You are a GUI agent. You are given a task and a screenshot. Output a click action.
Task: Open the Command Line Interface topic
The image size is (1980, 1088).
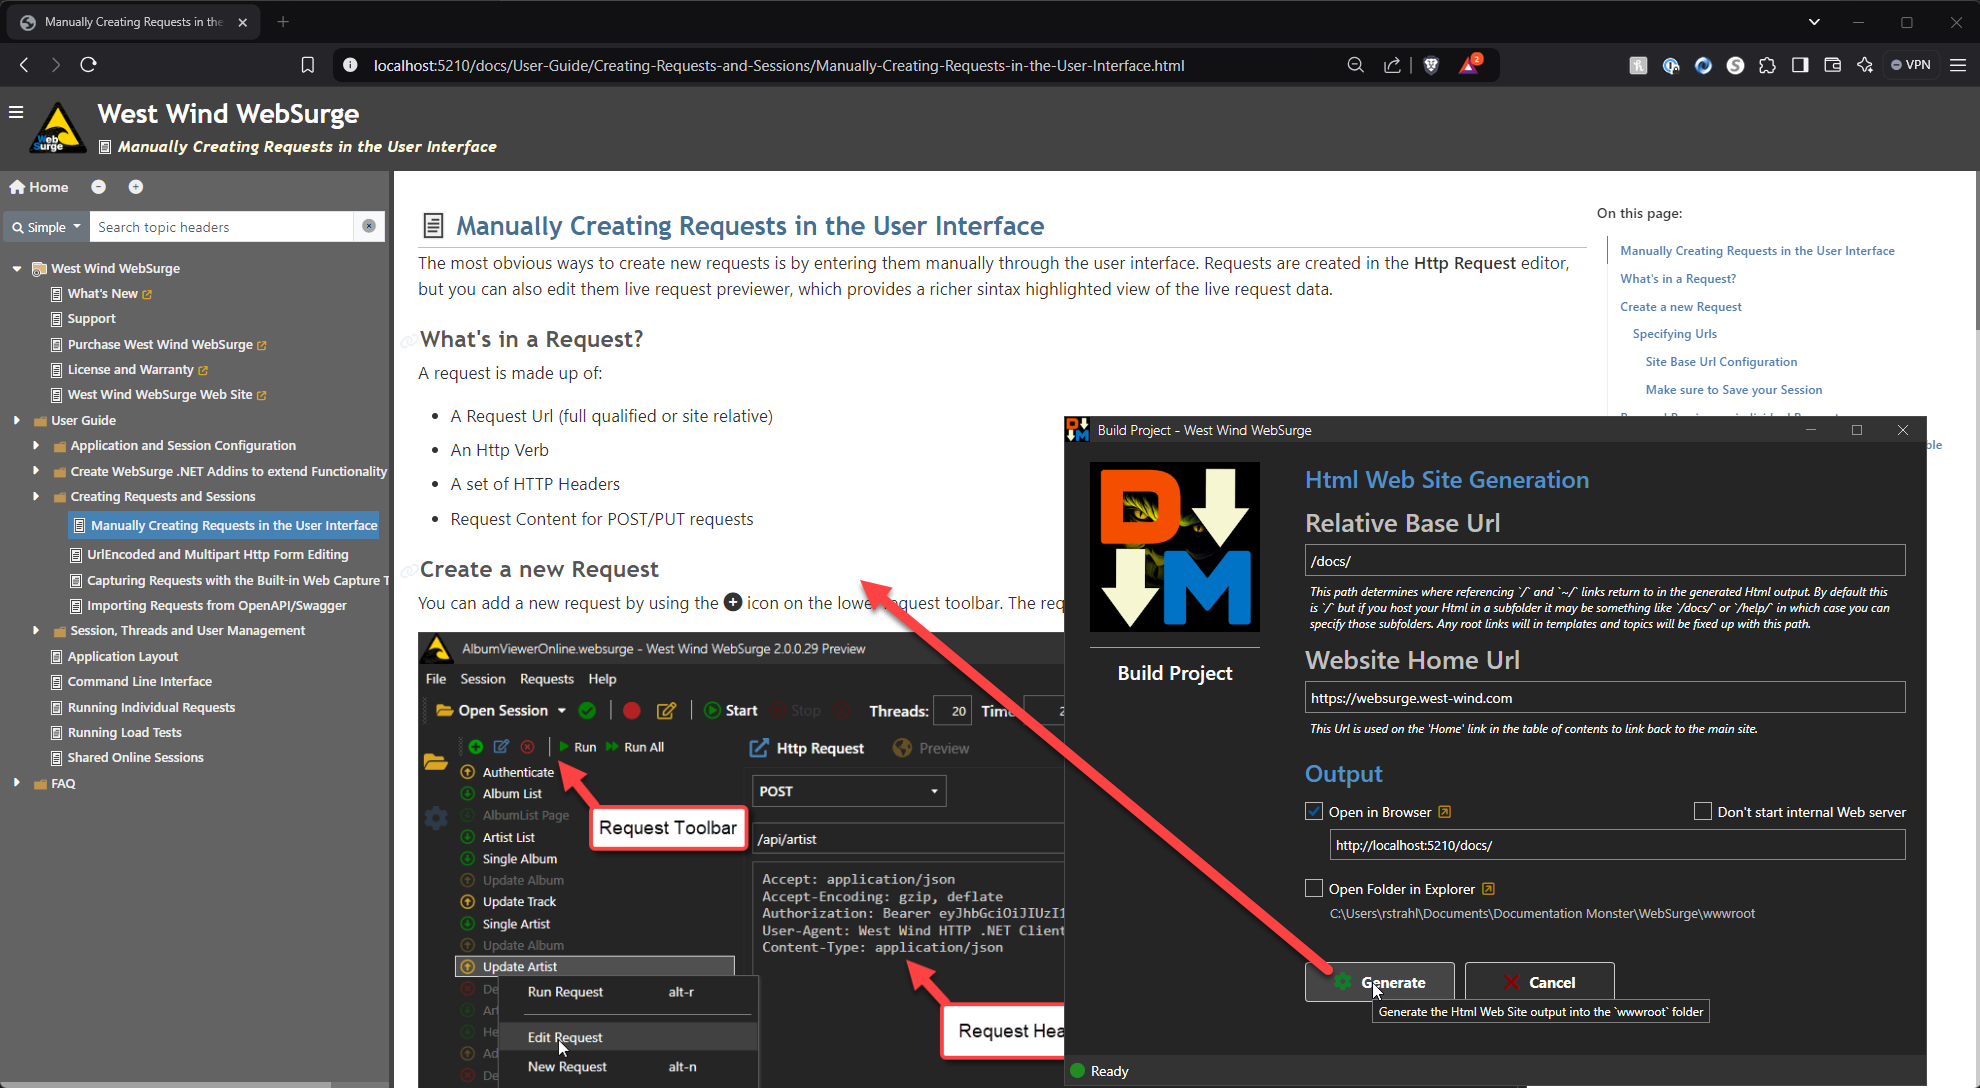click(x=140, y=681)
